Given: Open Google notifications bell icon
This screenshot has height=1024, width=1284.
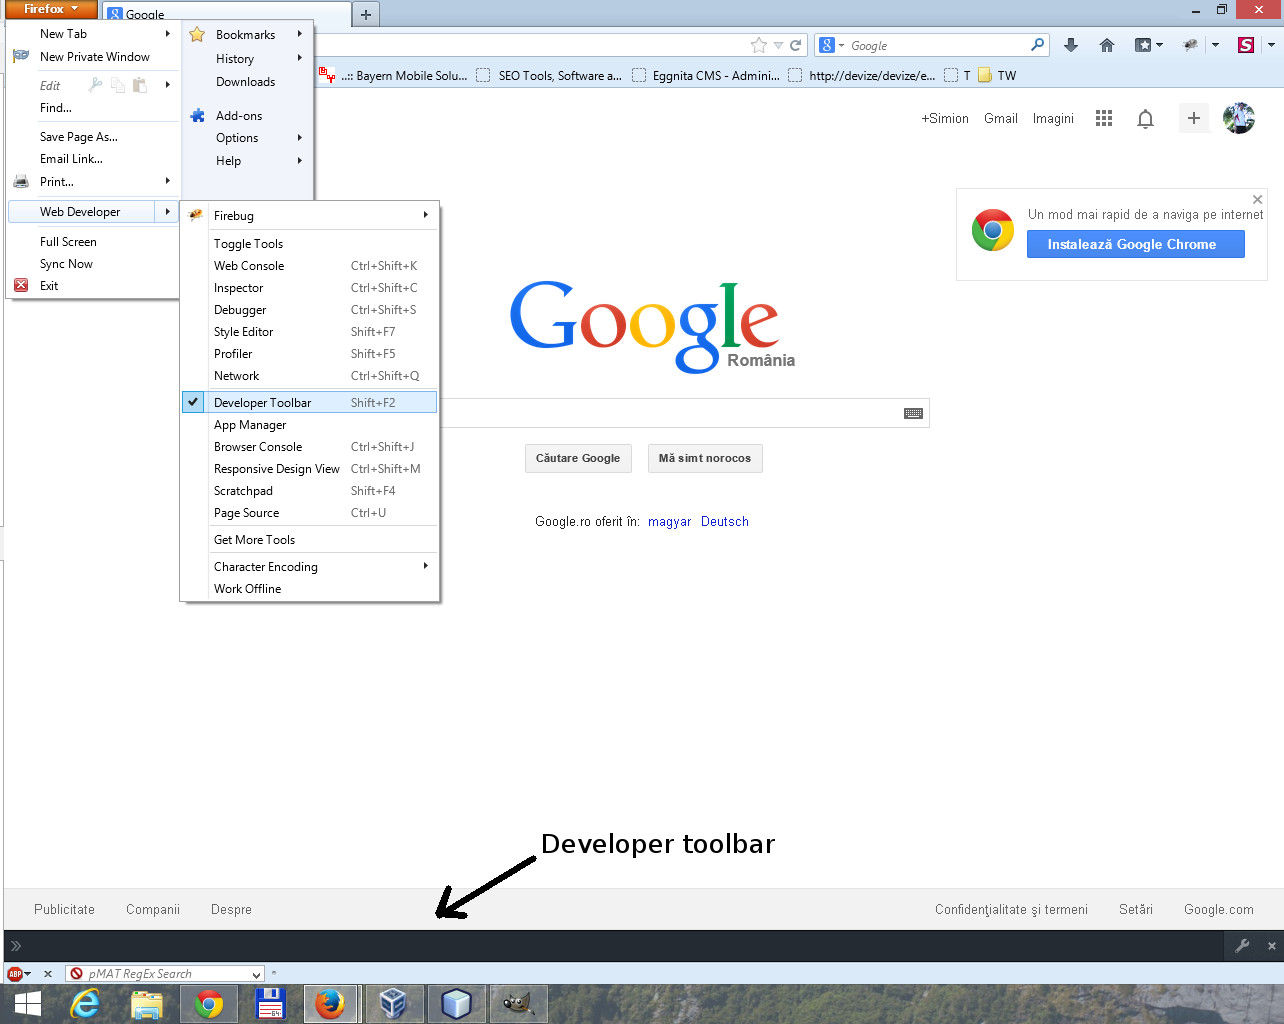Looking at the screenshot, I should 1146,119.
